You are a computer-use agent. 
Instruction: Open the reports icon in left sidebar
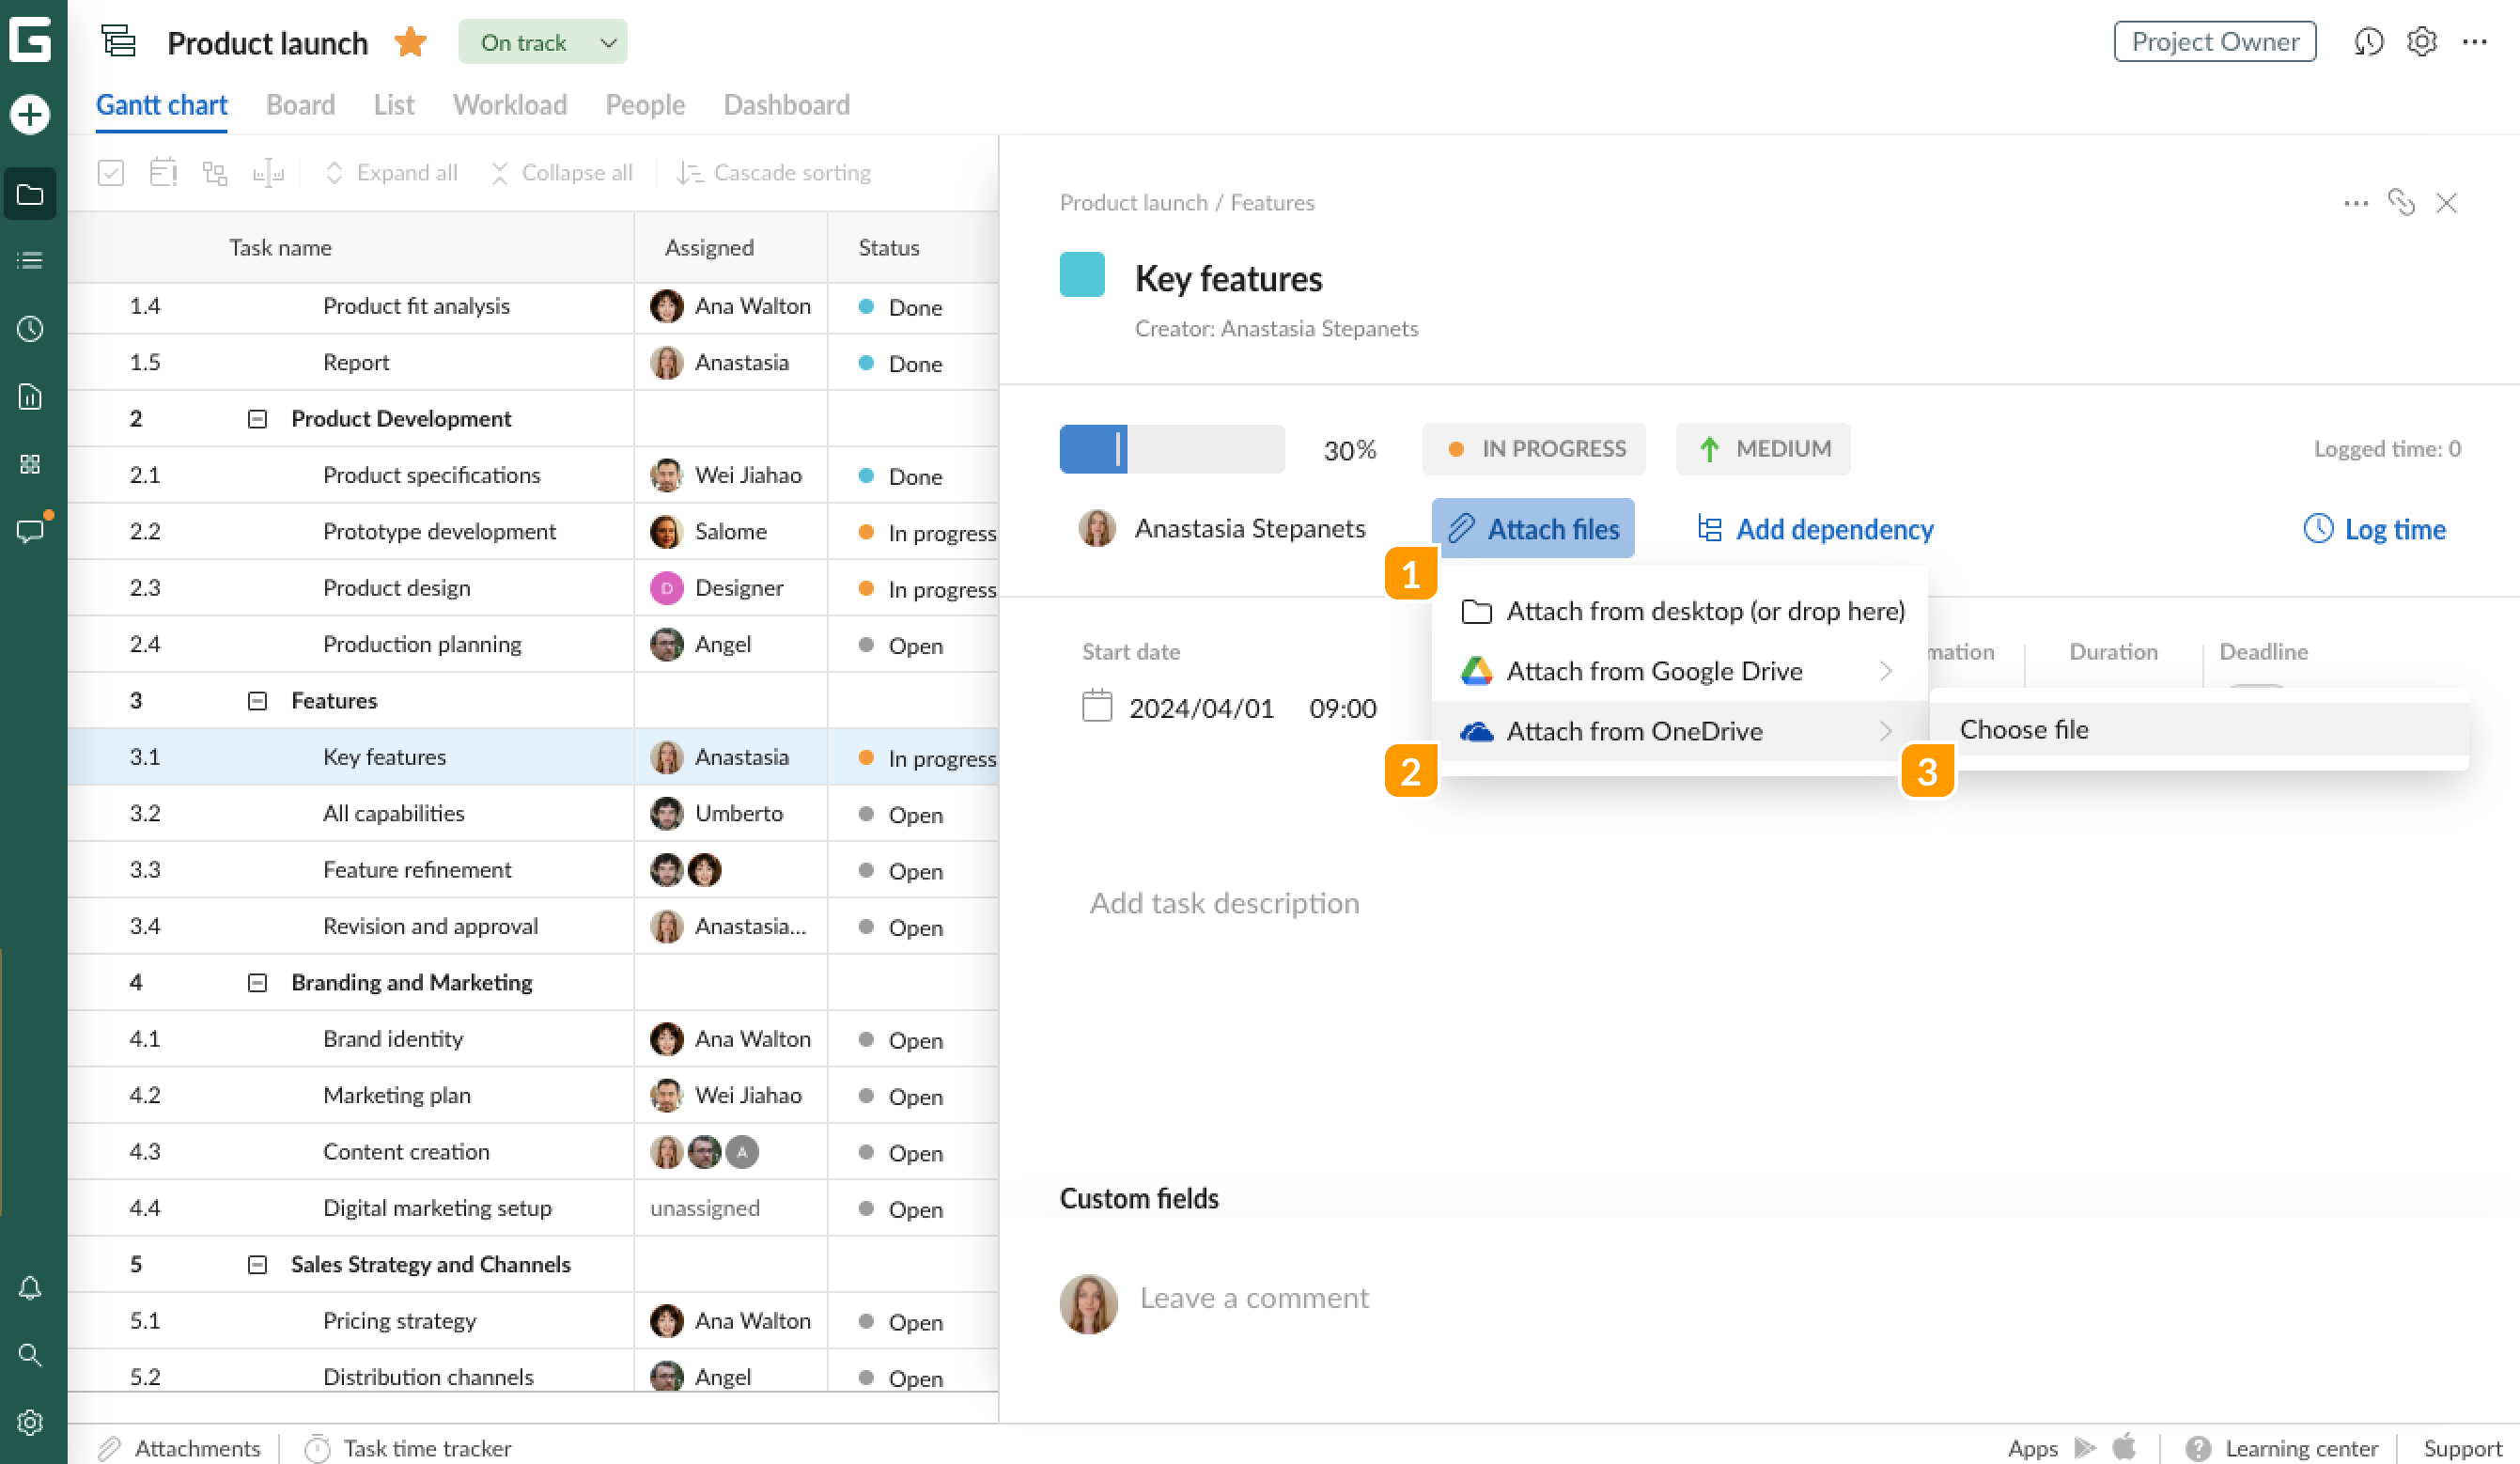click(x=30, y=397)
